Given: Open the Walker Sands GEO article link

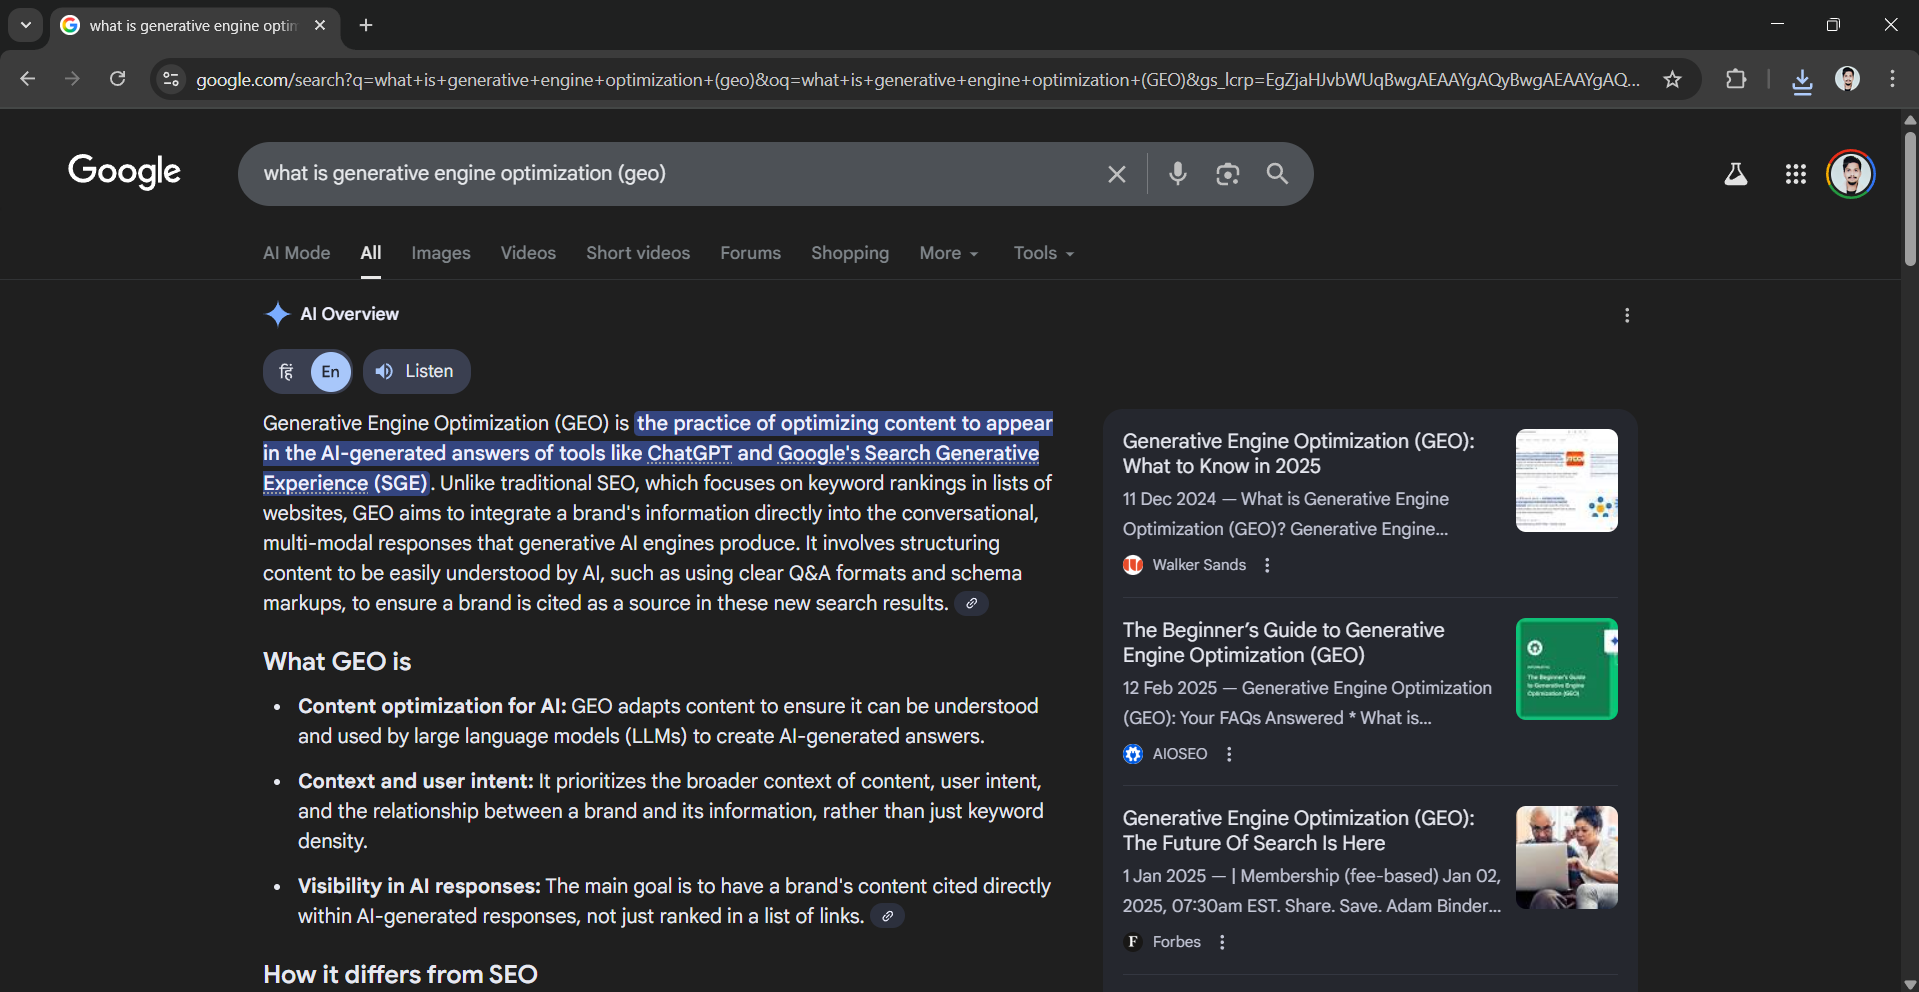Looking at the screenshot, I should (x=1296, y=453).
